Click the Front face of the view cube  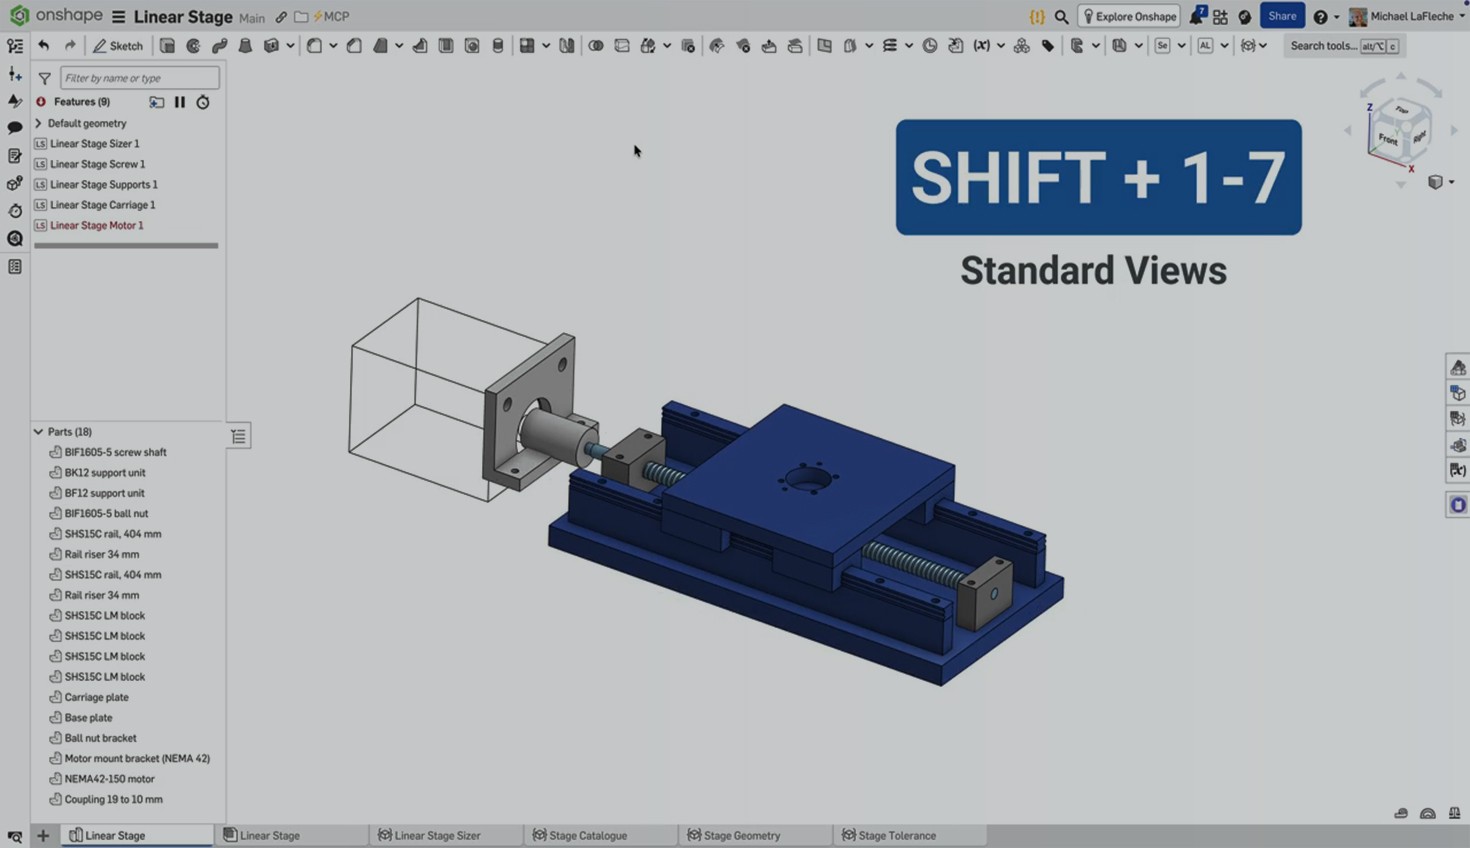(x=1387, y=140)
